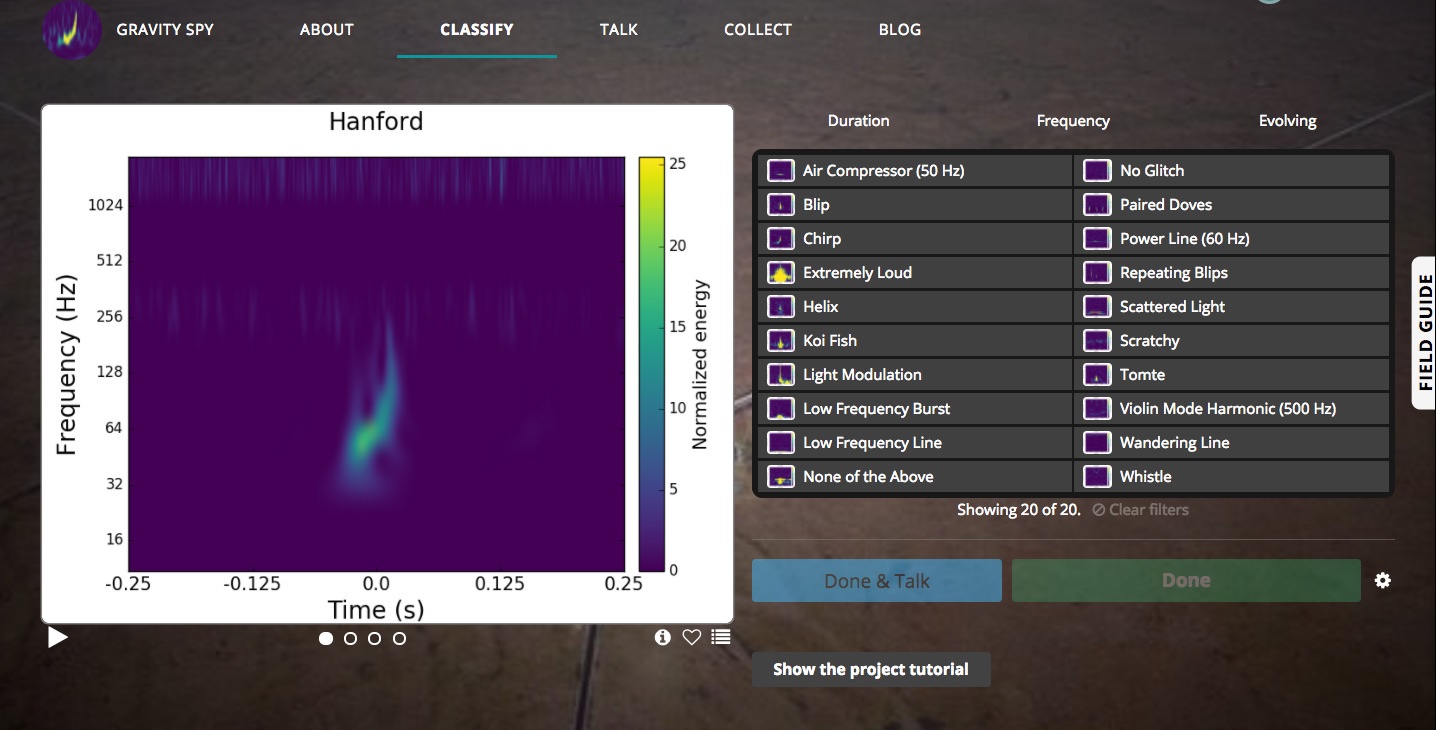
Task: Favorite this subject with heart icon
Action: [691, 637]
